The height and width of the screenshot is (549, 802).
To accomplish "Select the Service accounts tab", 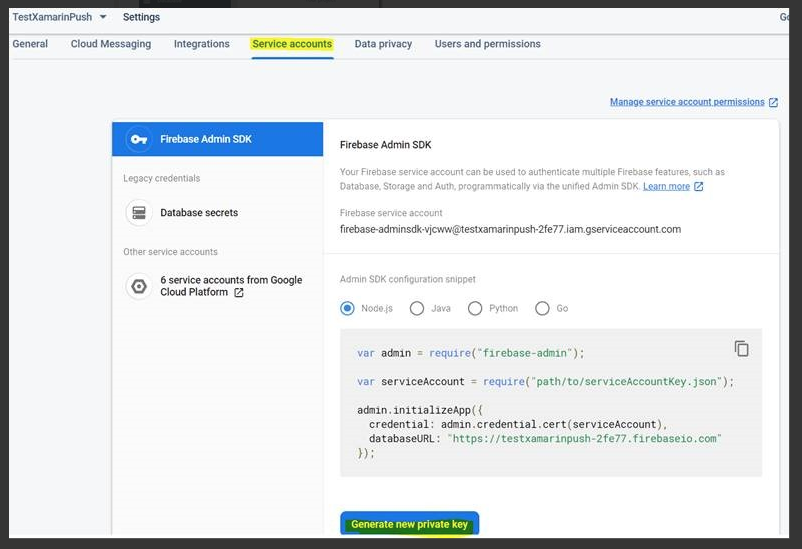I will point(292,44).
